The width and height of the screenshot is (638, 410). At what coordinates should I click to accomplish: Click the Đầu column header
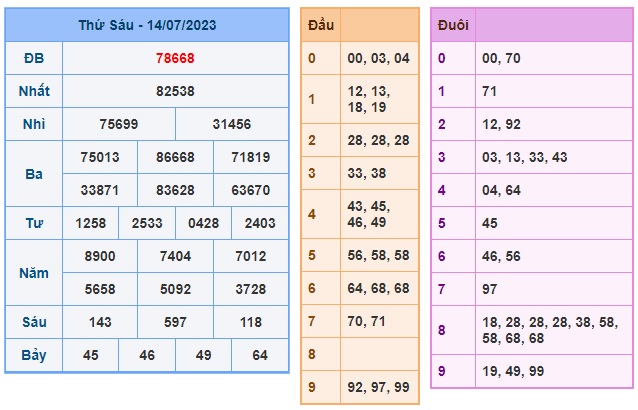pos(321,25)
